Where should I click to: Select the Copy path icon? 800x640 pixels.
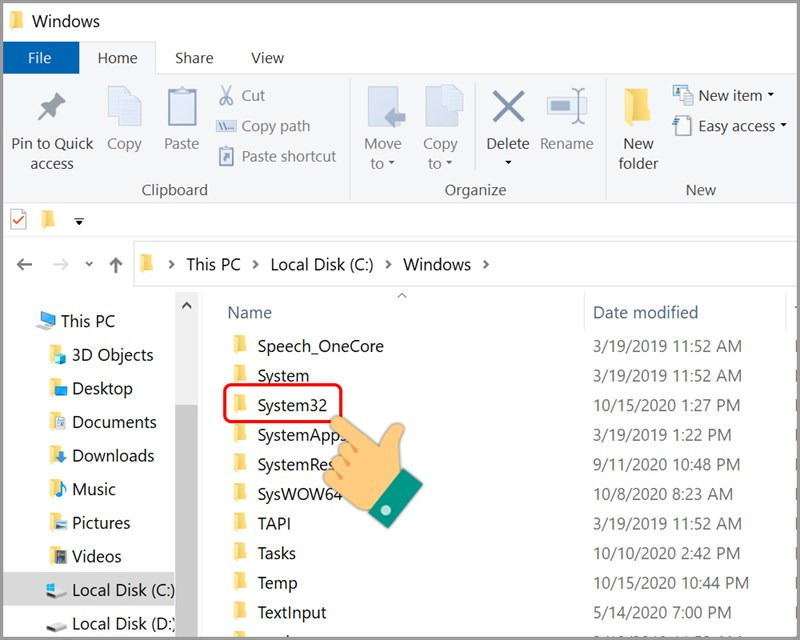(x=226, y=127)
